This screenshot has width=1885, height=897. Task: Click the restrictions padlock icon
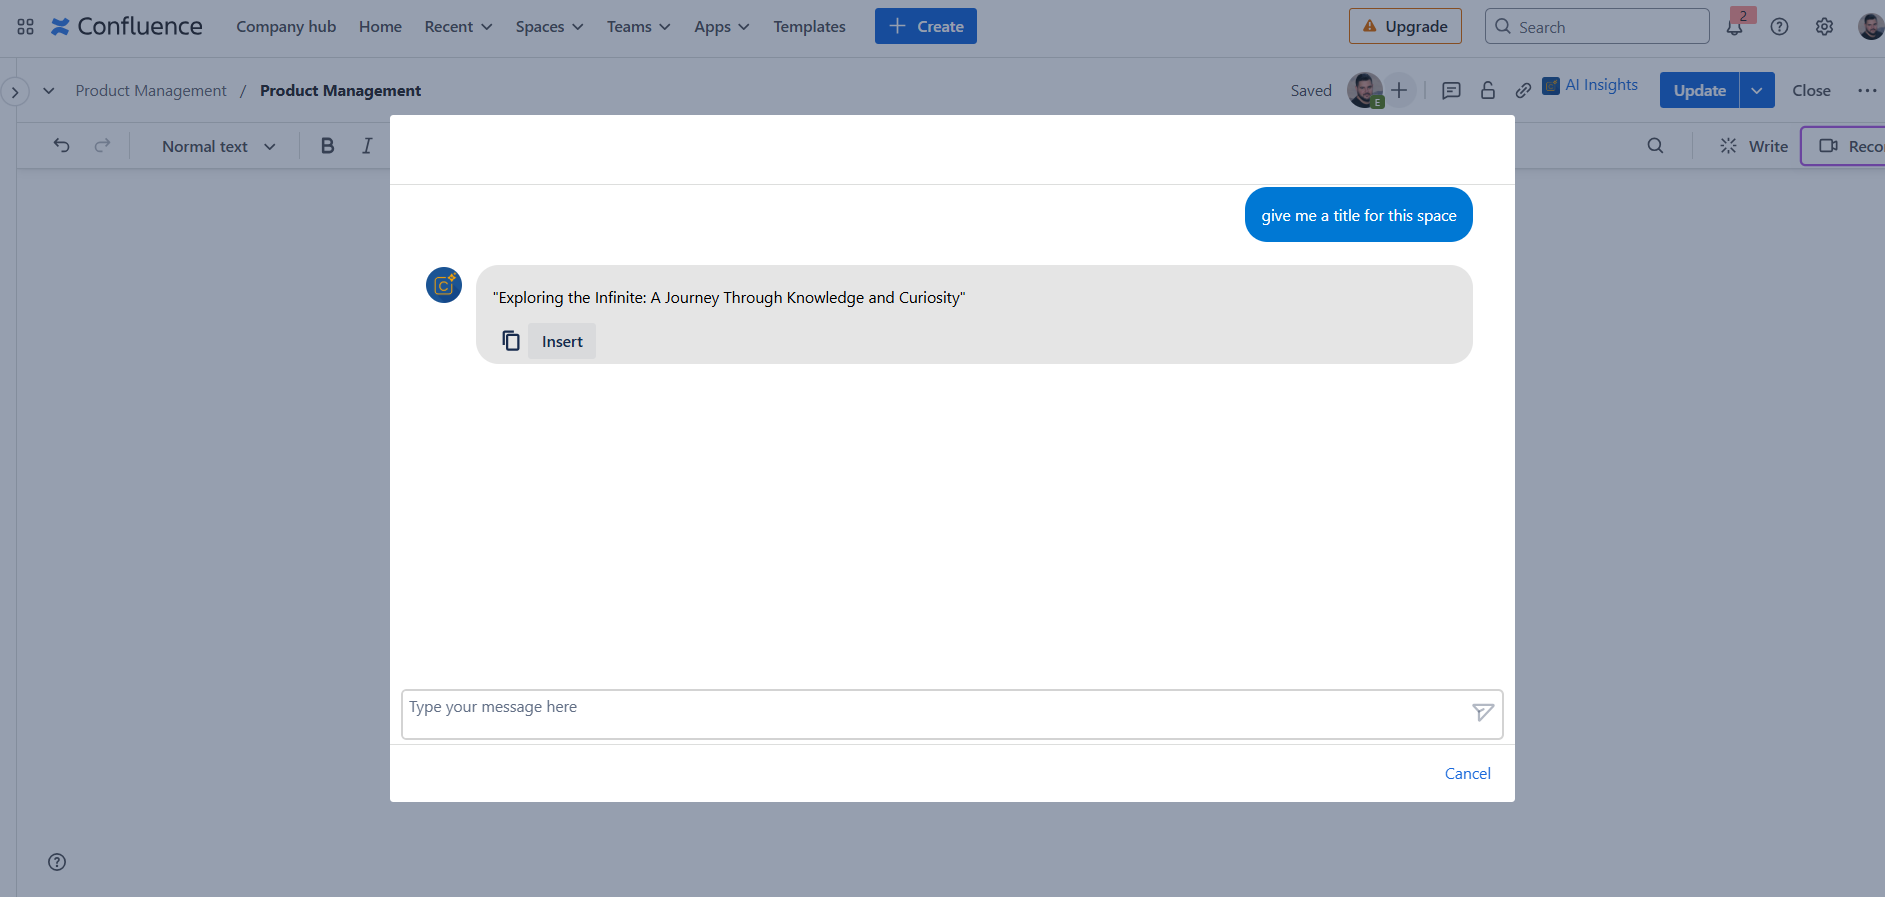[x=1487, y=91]
